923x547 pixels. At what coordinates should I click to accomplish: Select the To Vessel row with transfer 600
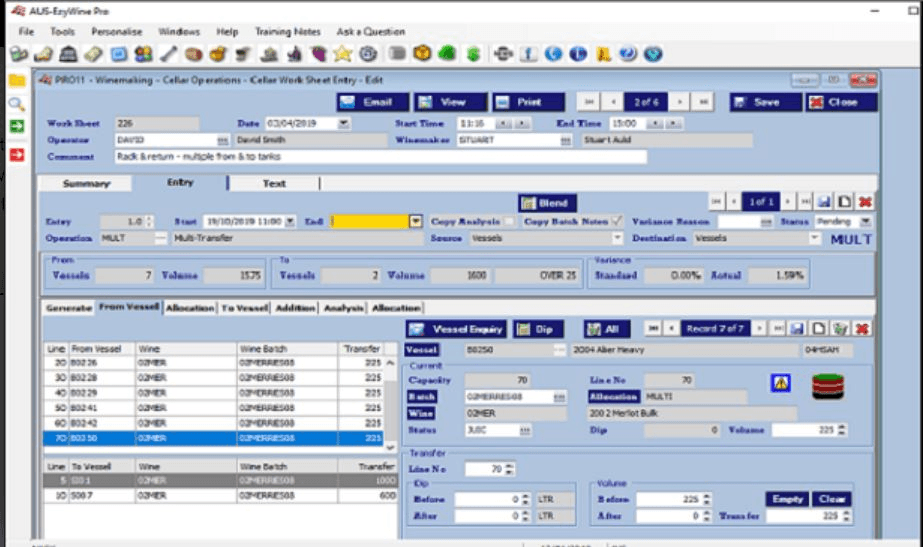(x=221, y=496)
